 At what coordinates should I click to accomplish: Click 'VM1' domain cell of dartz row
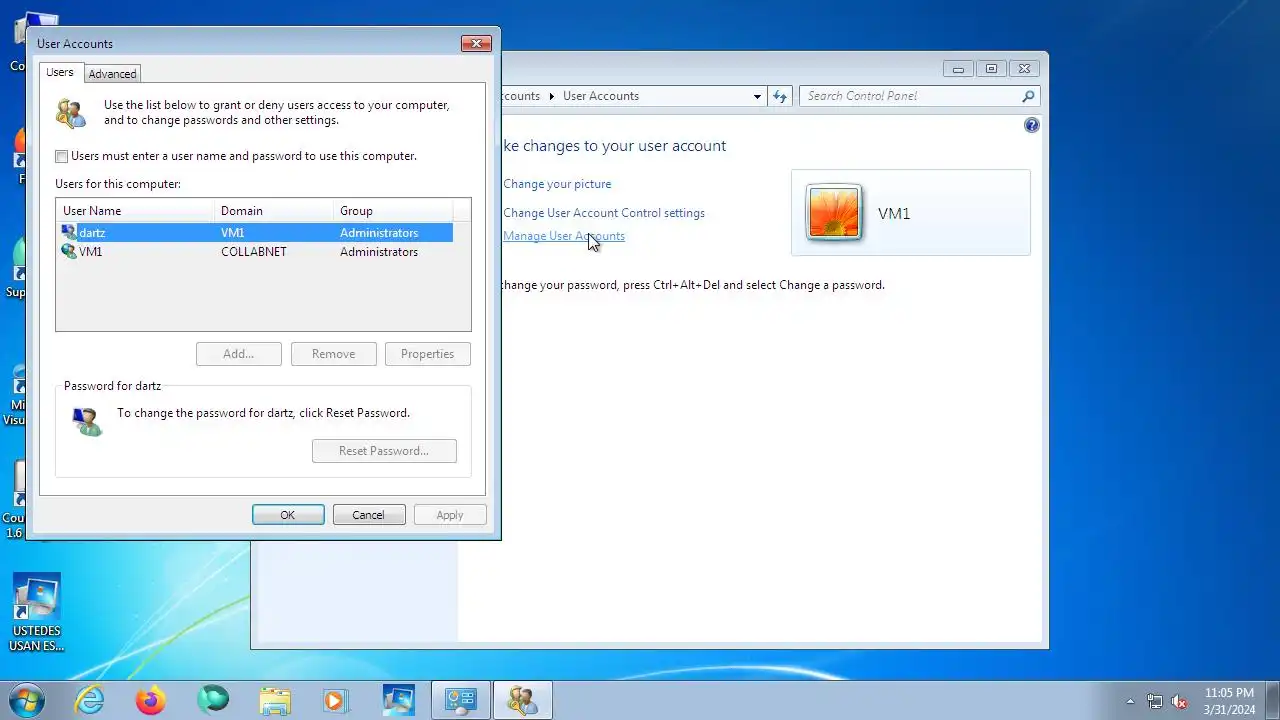233,232
